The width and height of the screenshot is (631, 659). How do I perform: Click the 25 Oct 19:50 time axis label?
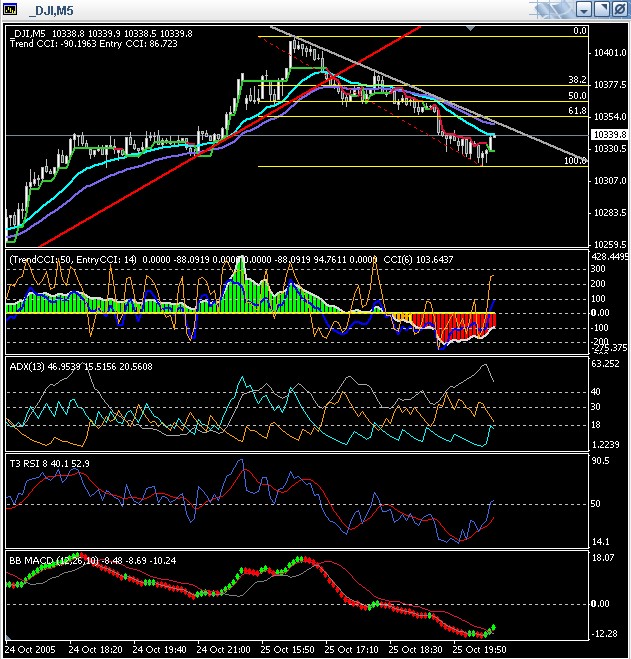[479, 649]
